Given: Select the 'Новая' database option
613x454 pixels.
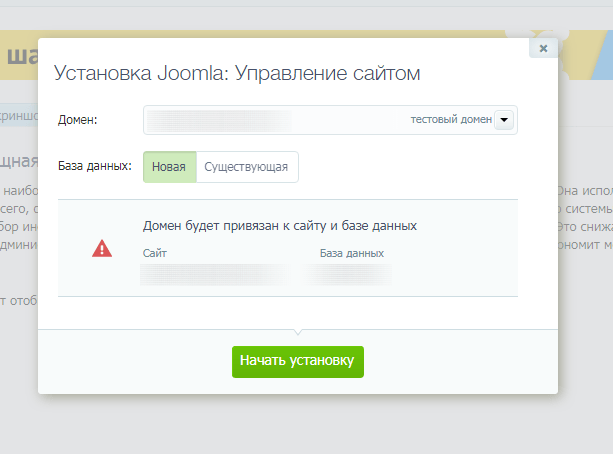Looking at the screenshot, I should click(170, 167).
